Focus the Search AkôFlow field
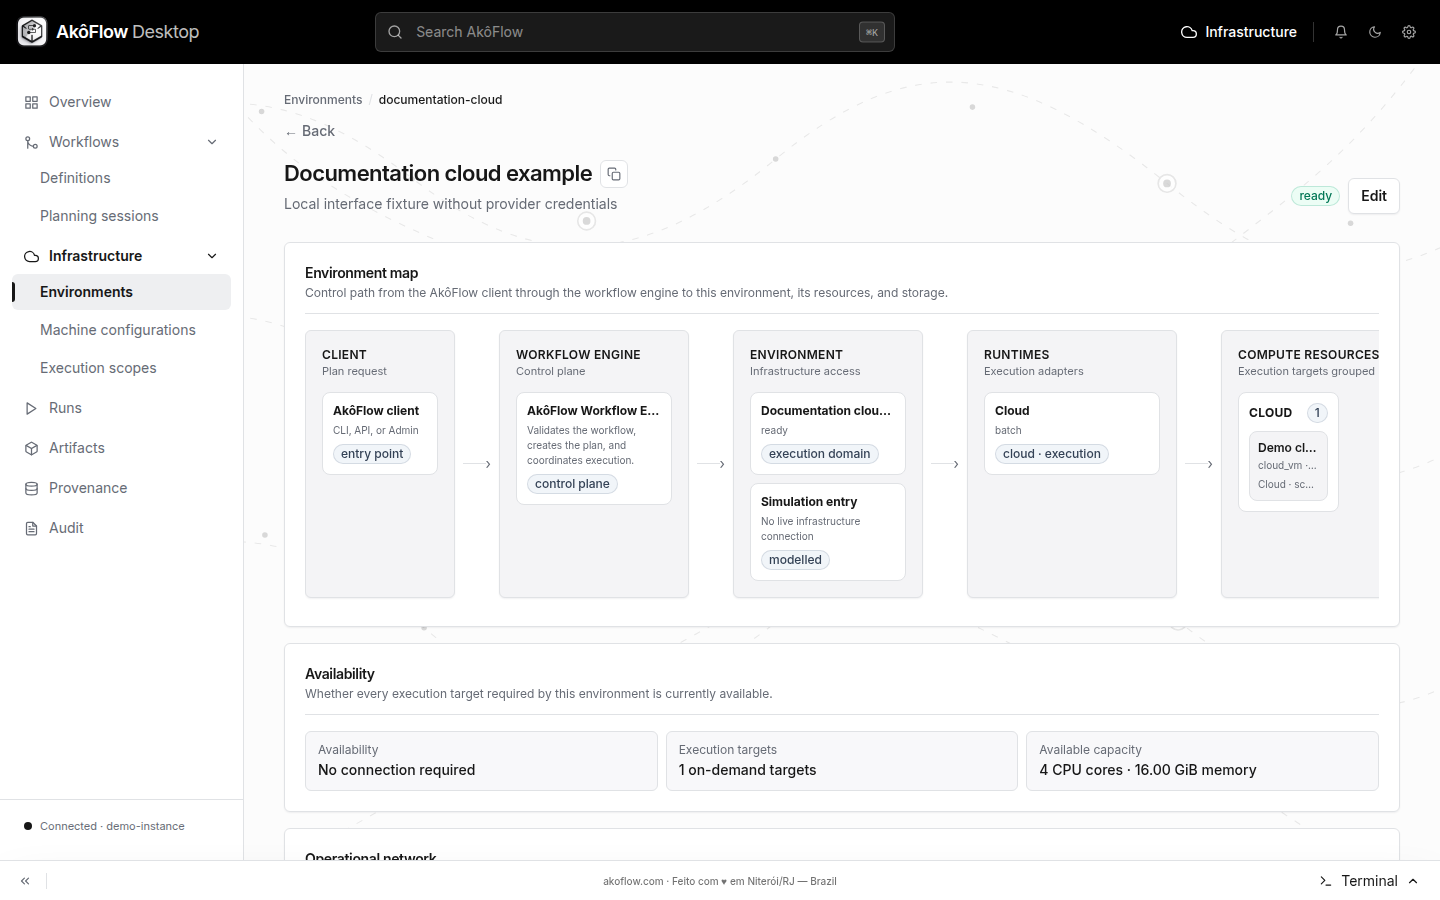Viewport: 1440px width, 900px height. [x=635, y=32]
